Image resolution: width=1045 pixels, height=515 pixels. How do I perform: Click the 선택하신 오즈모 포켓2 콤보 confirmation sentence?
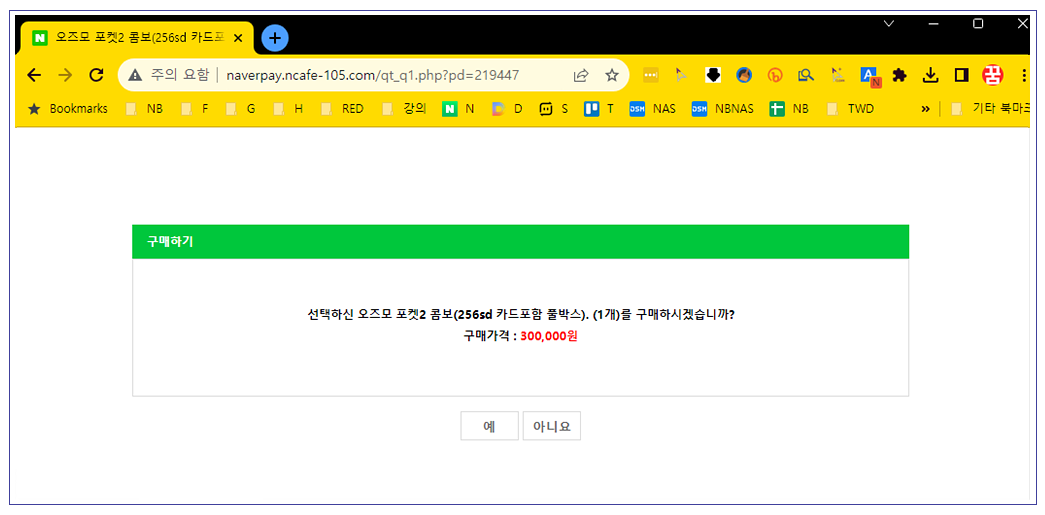click(x=521, y=314)
